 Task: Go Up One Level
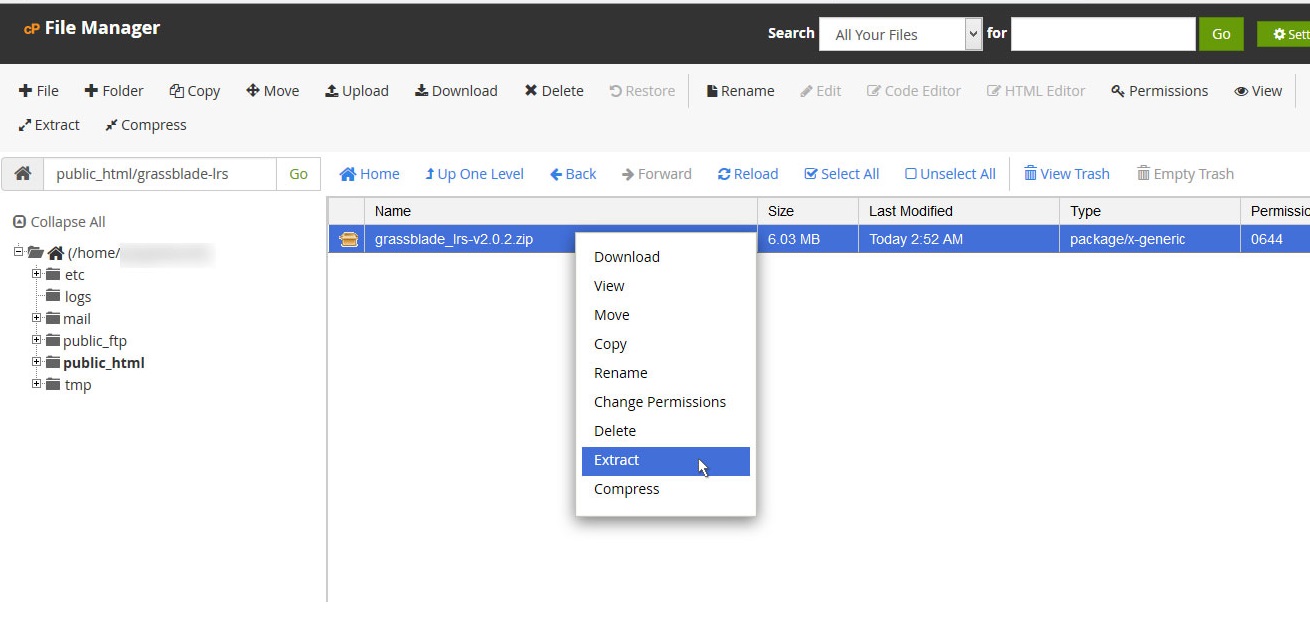tap(474, 174)
